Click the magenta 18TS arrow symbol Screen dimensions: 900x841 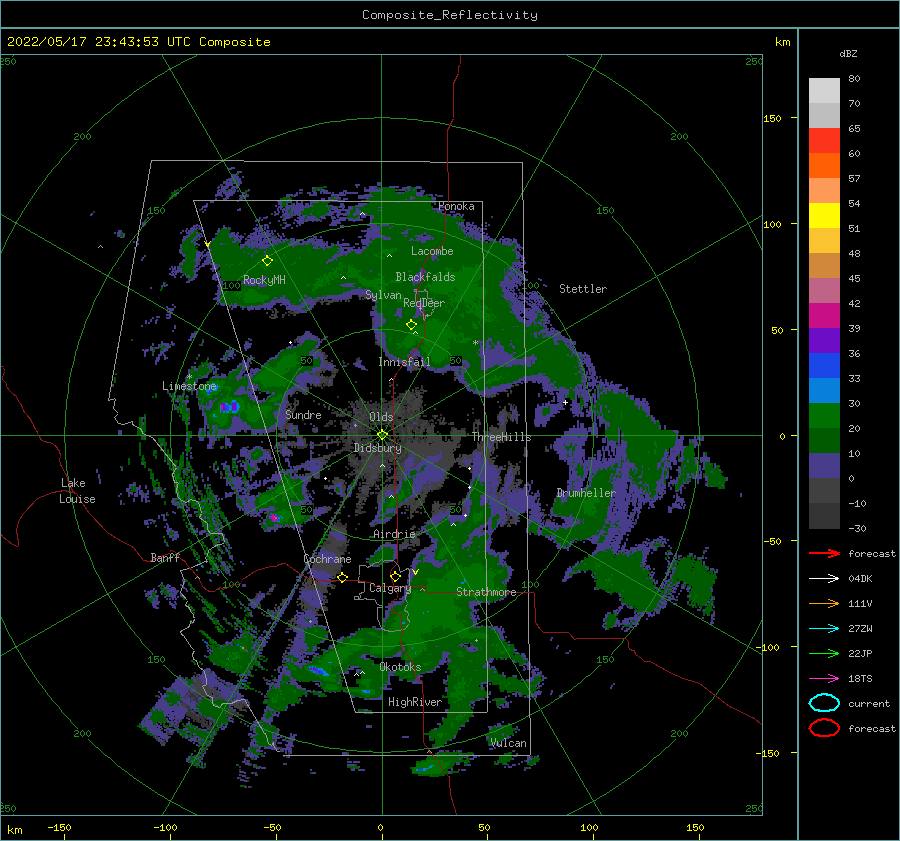coord(824,679)
